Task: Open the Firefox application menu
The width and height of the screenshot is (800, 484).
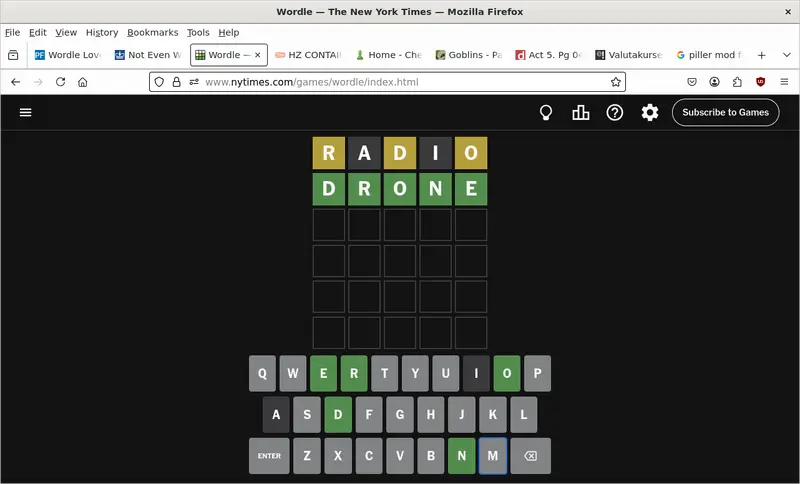Action: tap(784, 82)
